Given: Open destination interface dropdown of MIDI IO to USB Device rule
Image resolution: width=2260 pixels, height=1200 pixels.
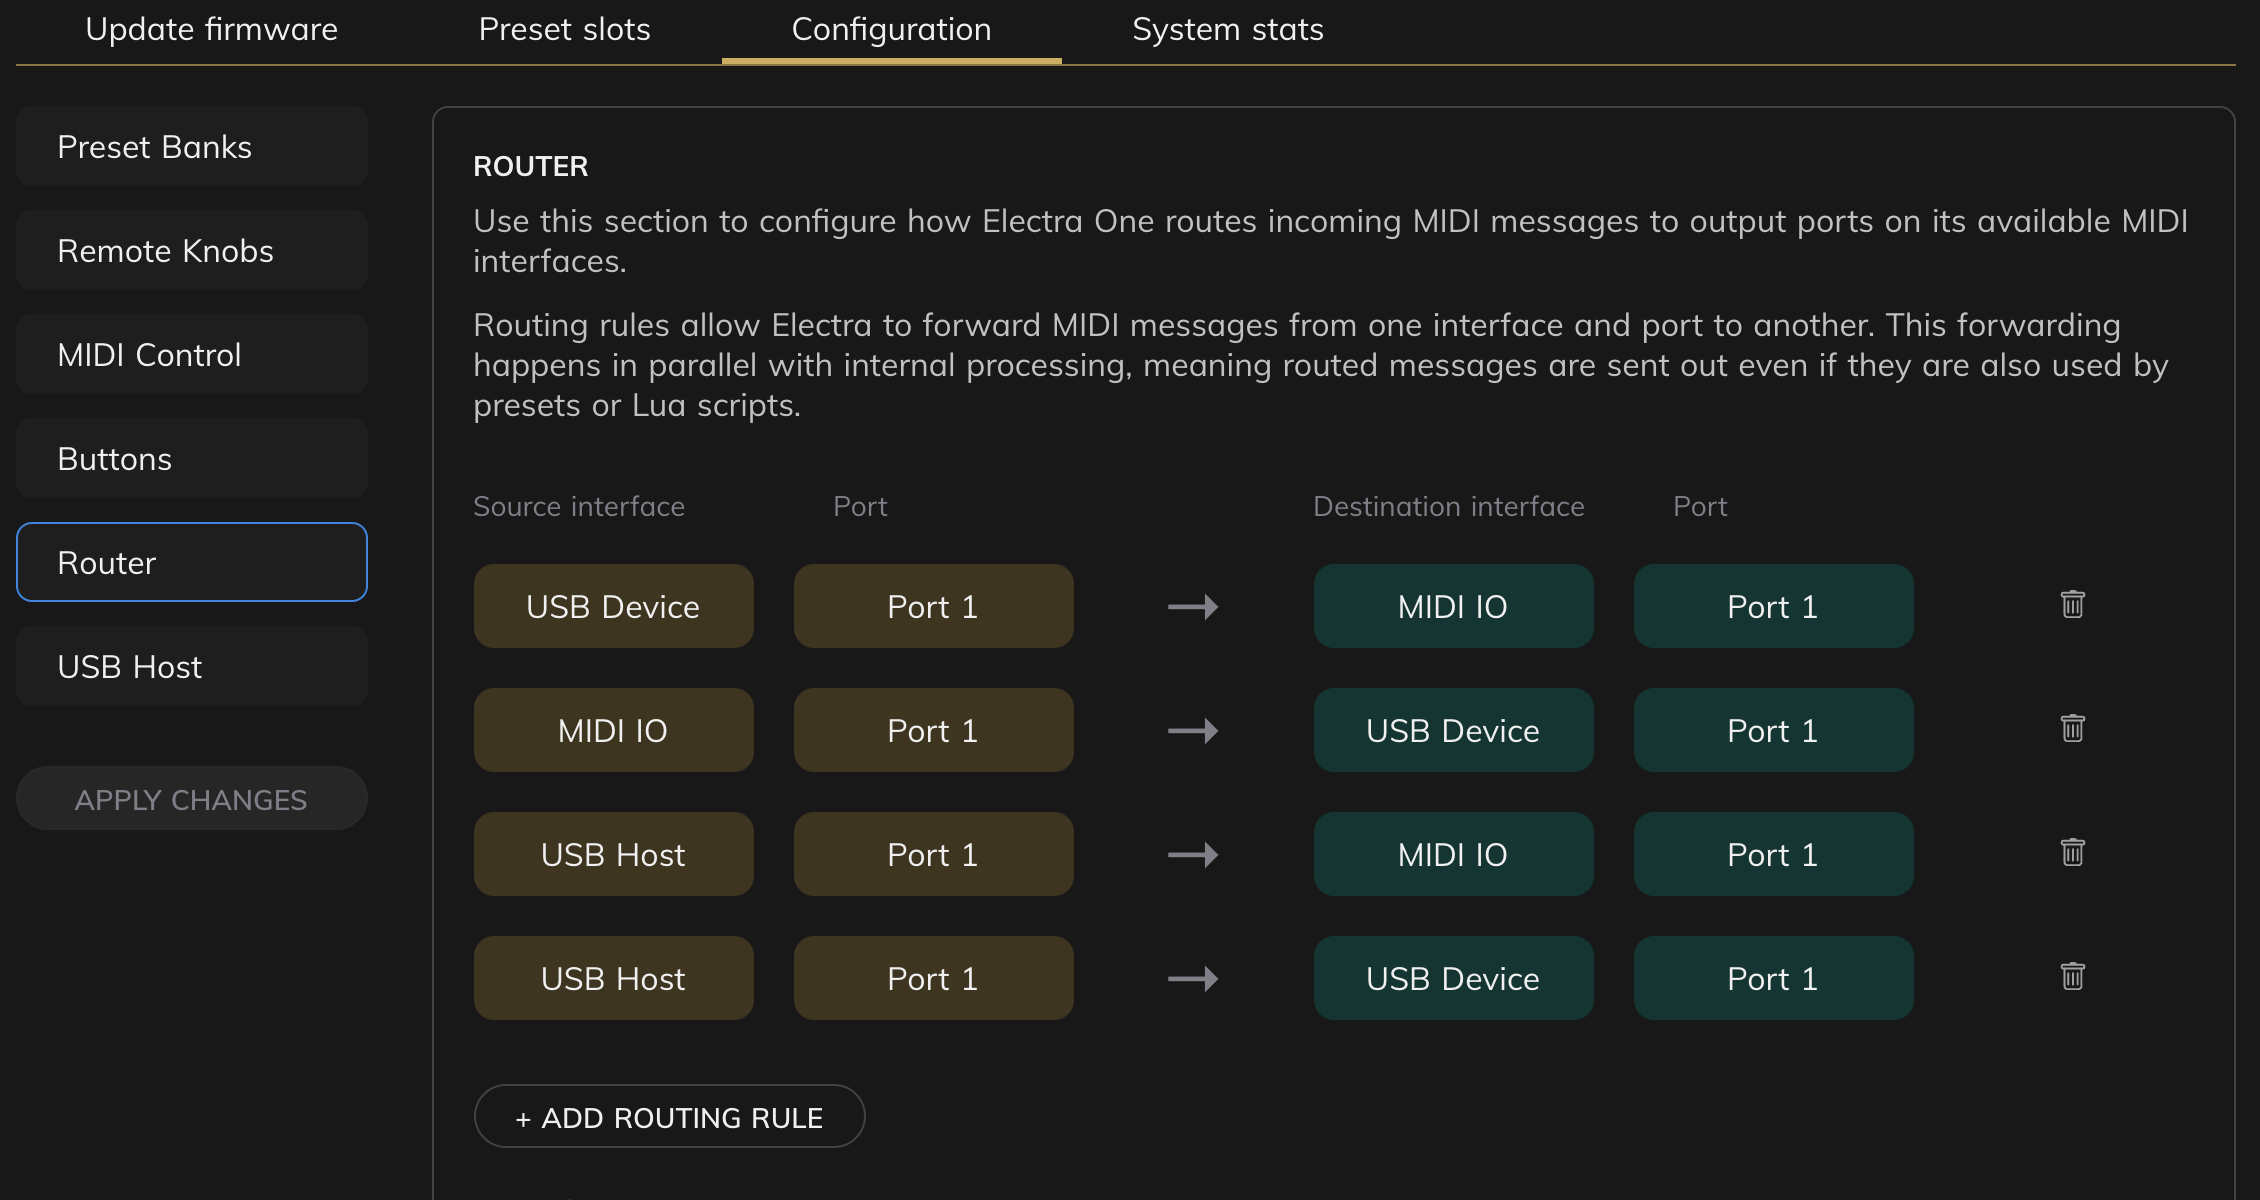Looking at the screenshot, I should tap(1453, 730).
